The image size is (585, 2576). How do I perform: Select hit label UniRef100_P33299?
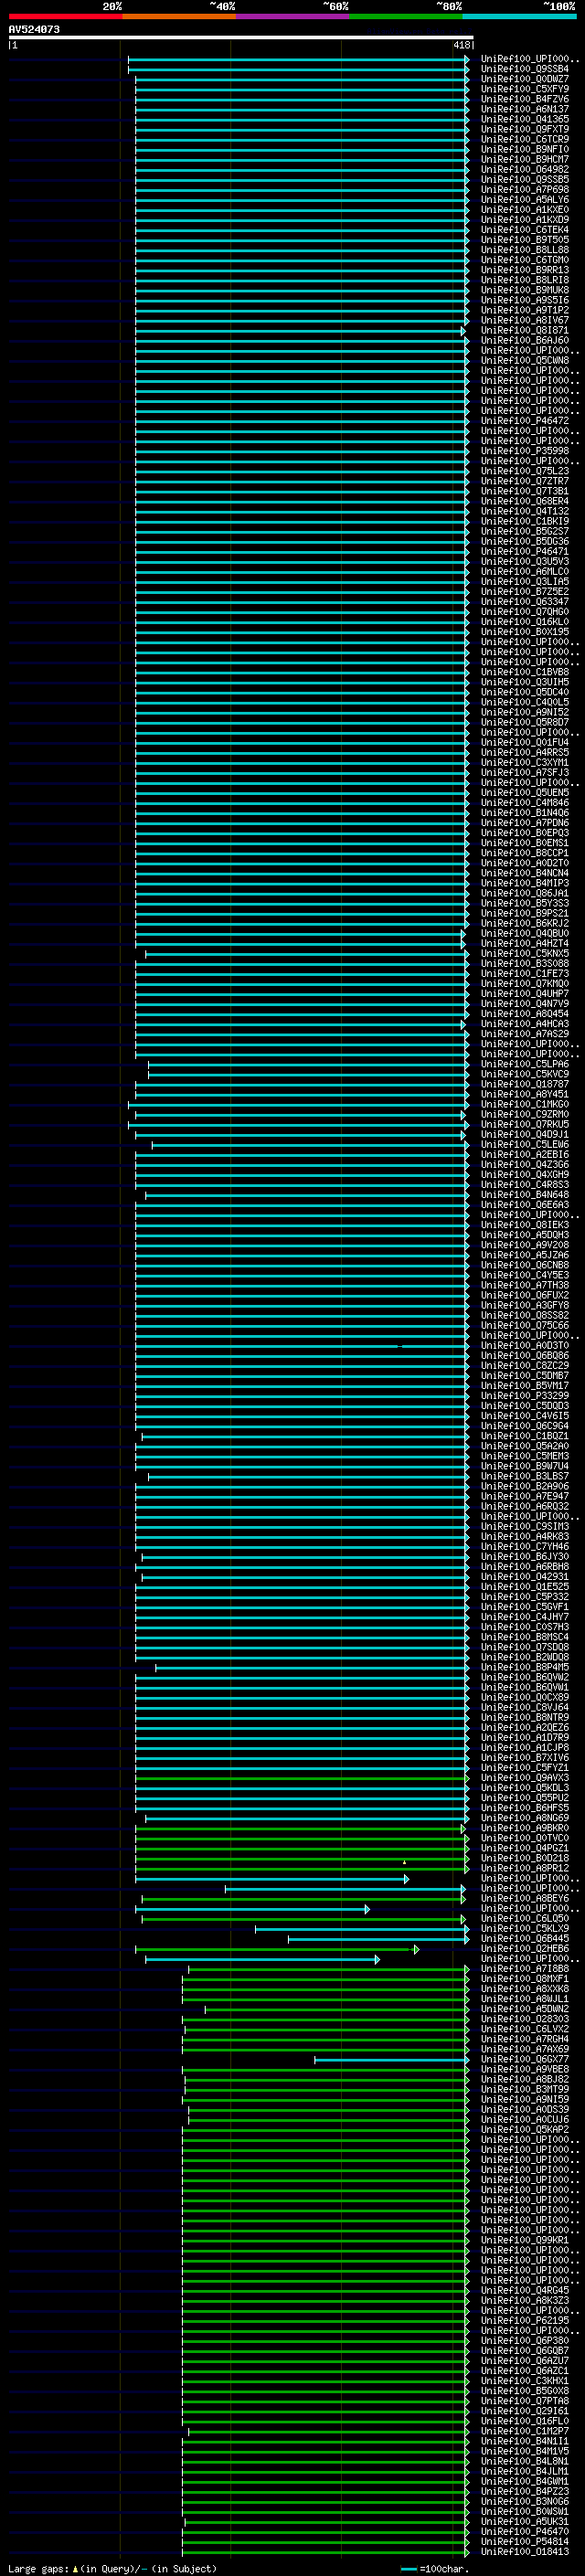pyautogui.click(x=525, y=1396)
